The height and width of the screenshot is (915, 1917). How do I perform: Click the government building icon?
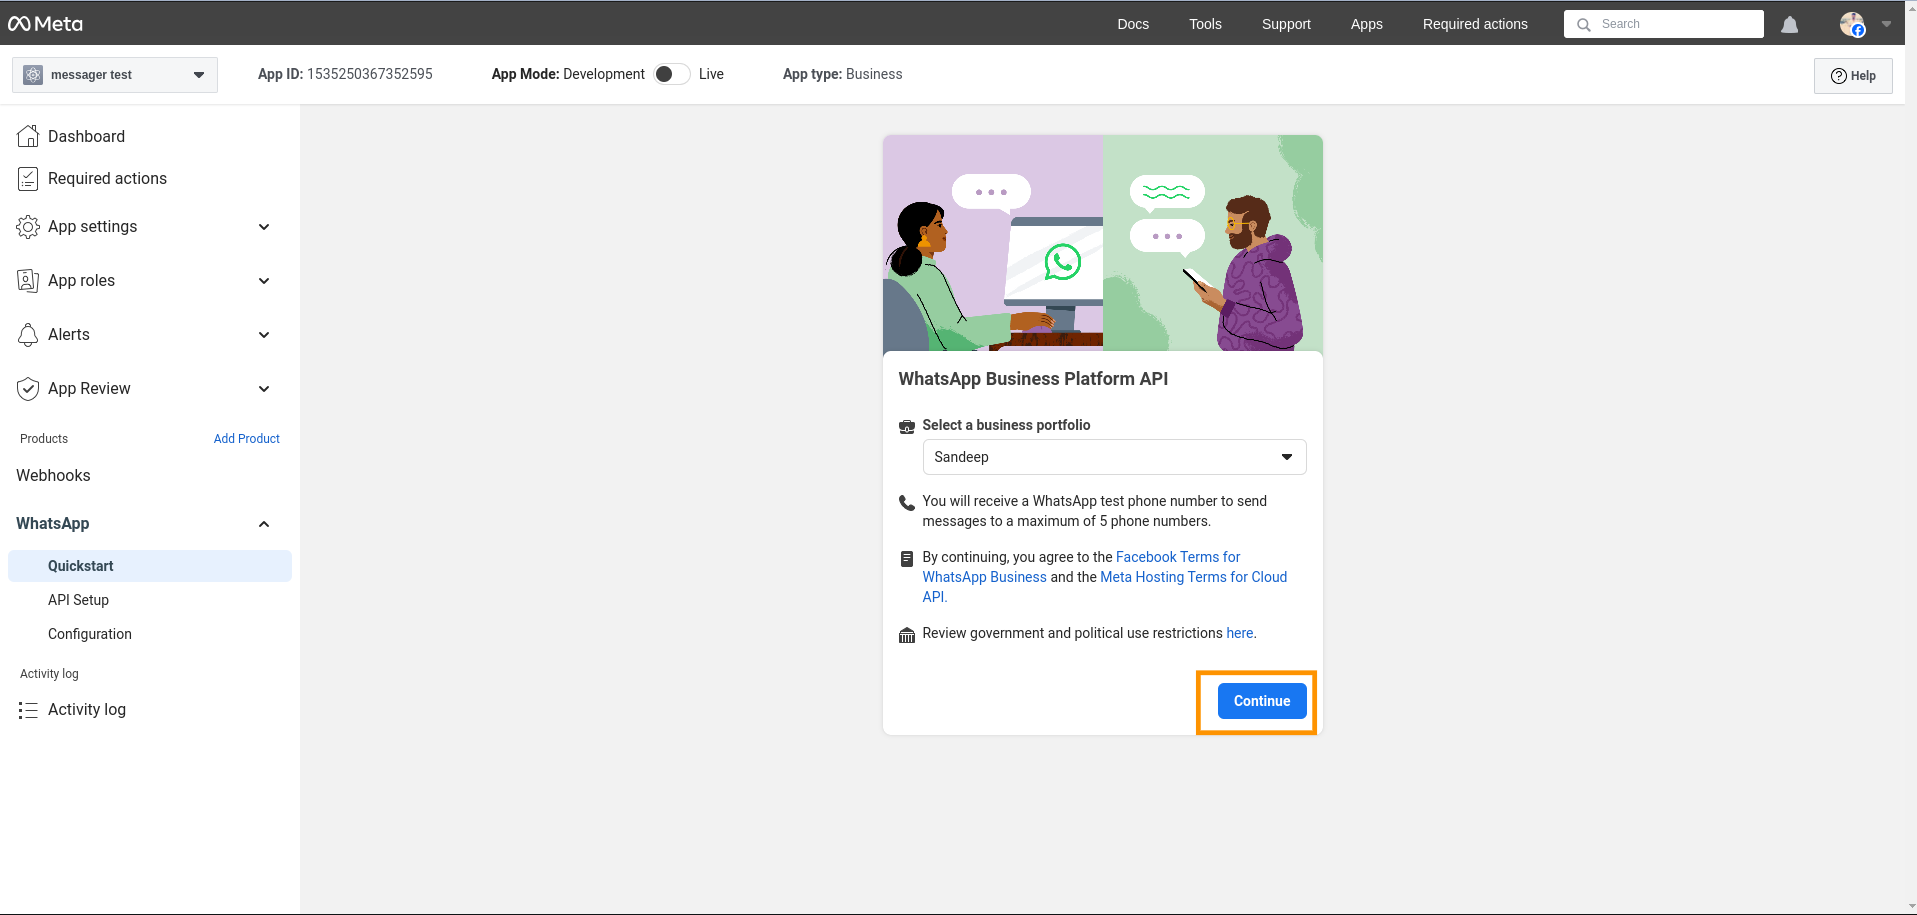coord(907,636)
